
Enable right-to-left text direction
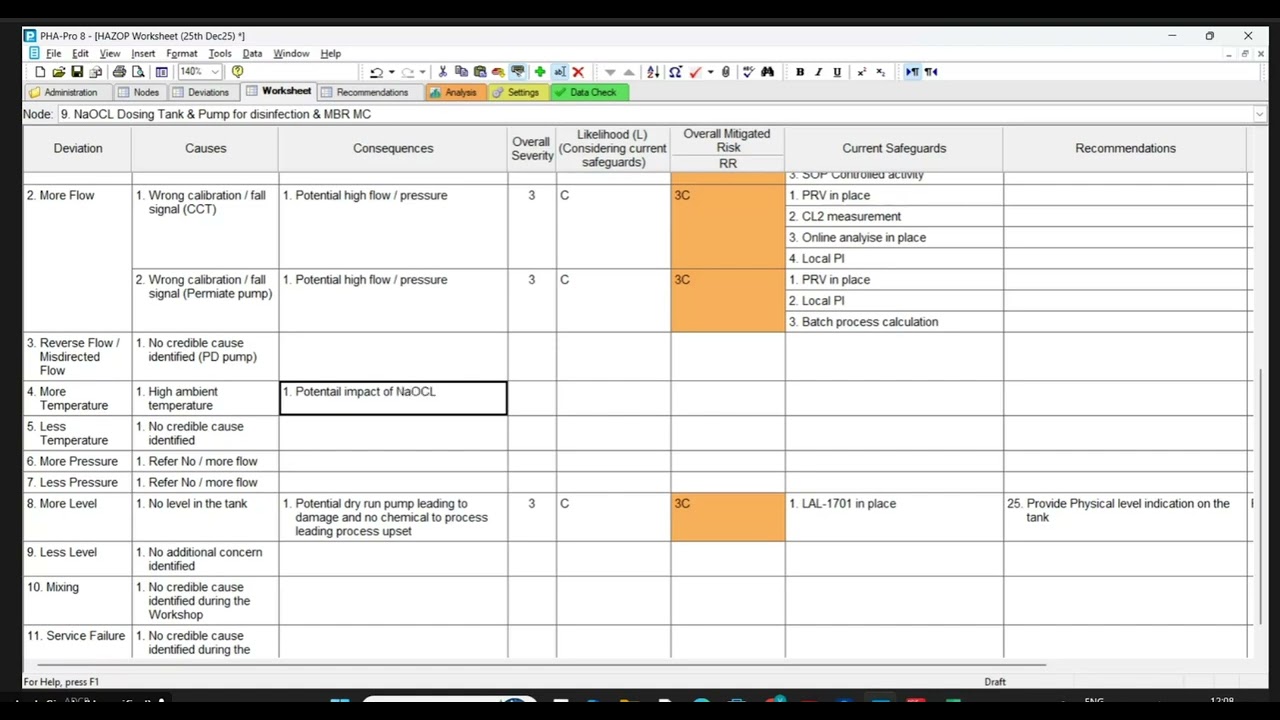(931, 72)
